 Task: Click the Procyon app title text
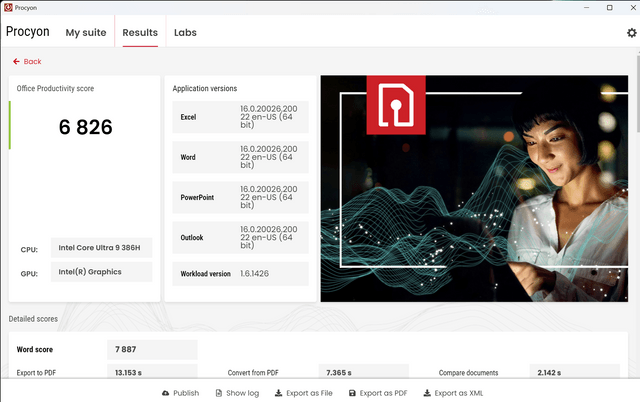[27, 31]
